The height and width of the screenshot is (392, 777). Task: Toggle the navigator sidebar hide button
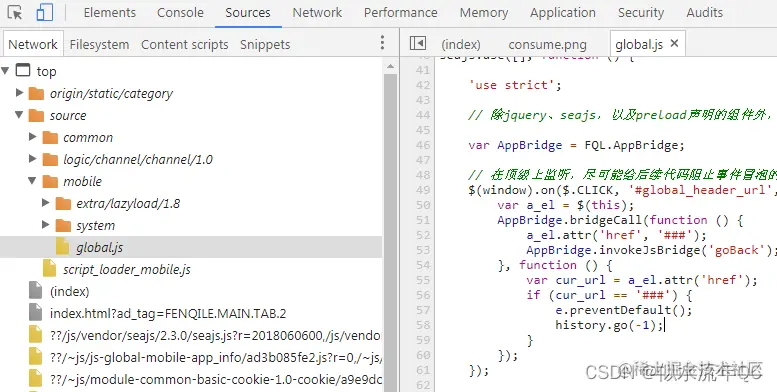[x=418, y=44]
